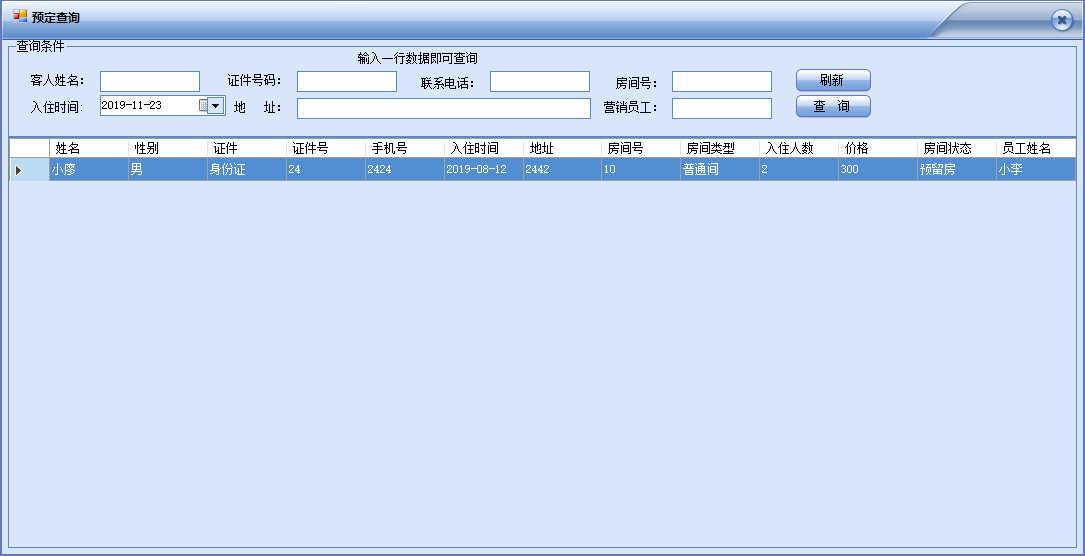Click into the 房间号 field
Viewport: 1085px width, 556px height.
[721, 81]
